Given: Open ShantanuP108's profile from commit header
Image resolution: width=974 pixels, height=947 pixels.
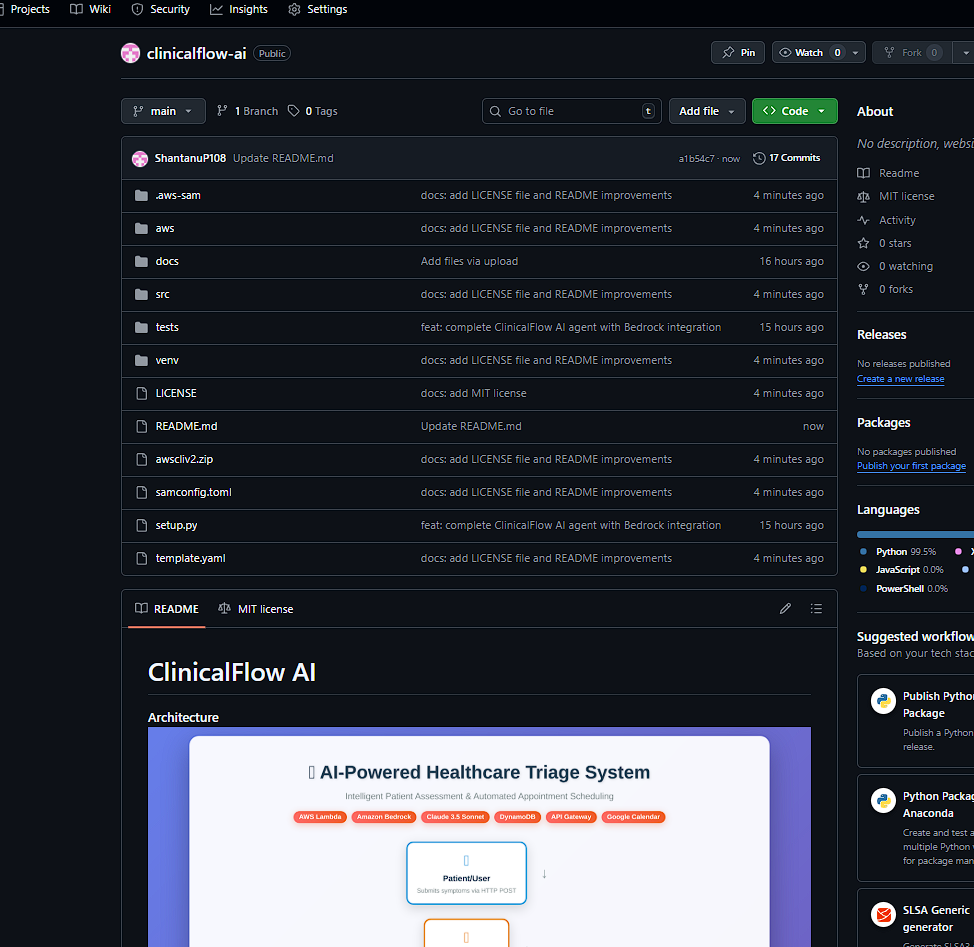Looking at the screenshot, I should (190, 158).
